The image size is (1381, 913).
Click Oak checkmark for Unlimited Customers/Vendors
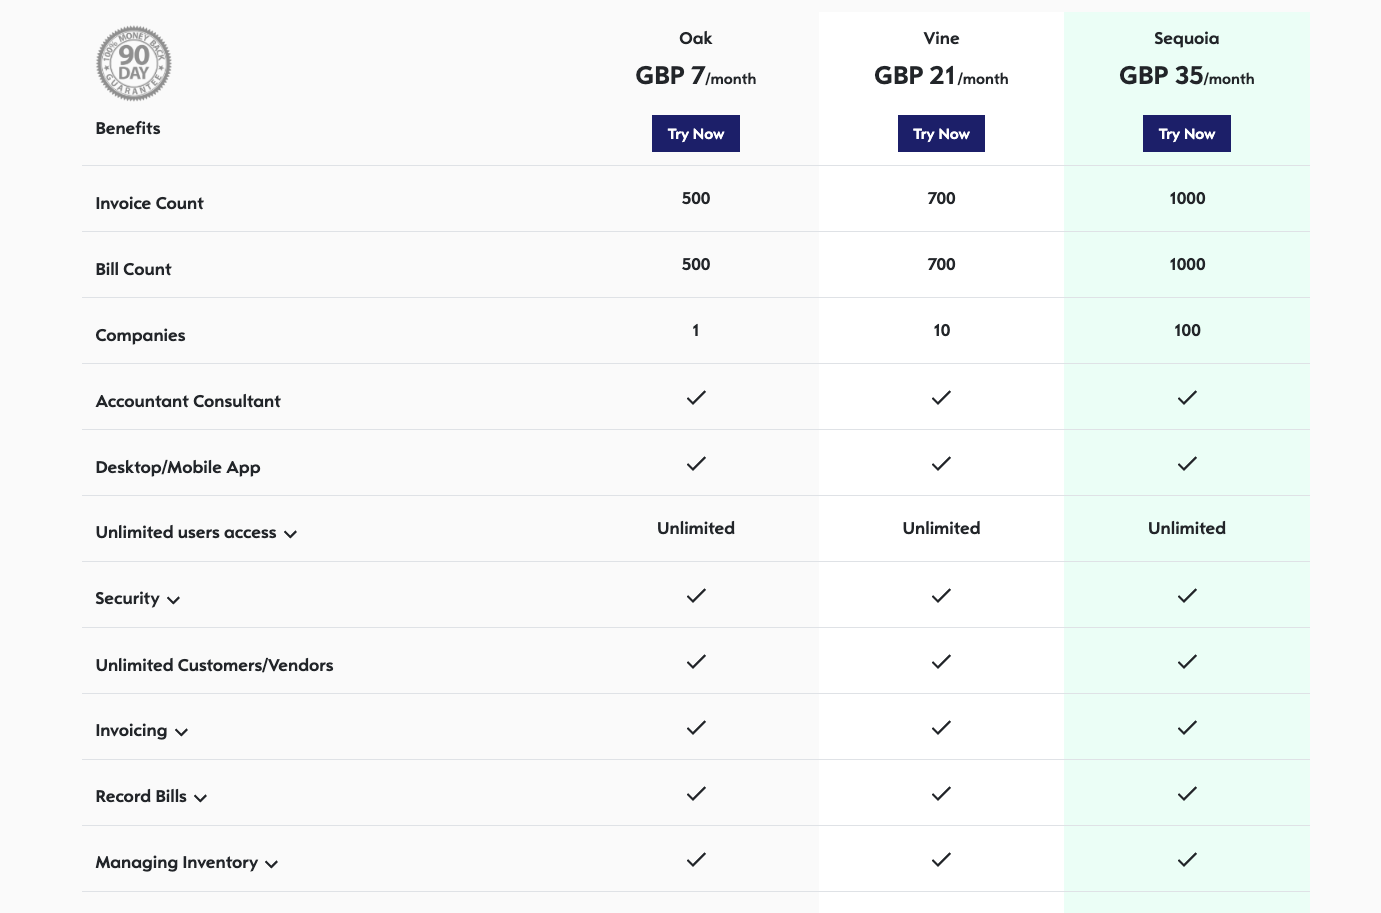coord(696,661)
